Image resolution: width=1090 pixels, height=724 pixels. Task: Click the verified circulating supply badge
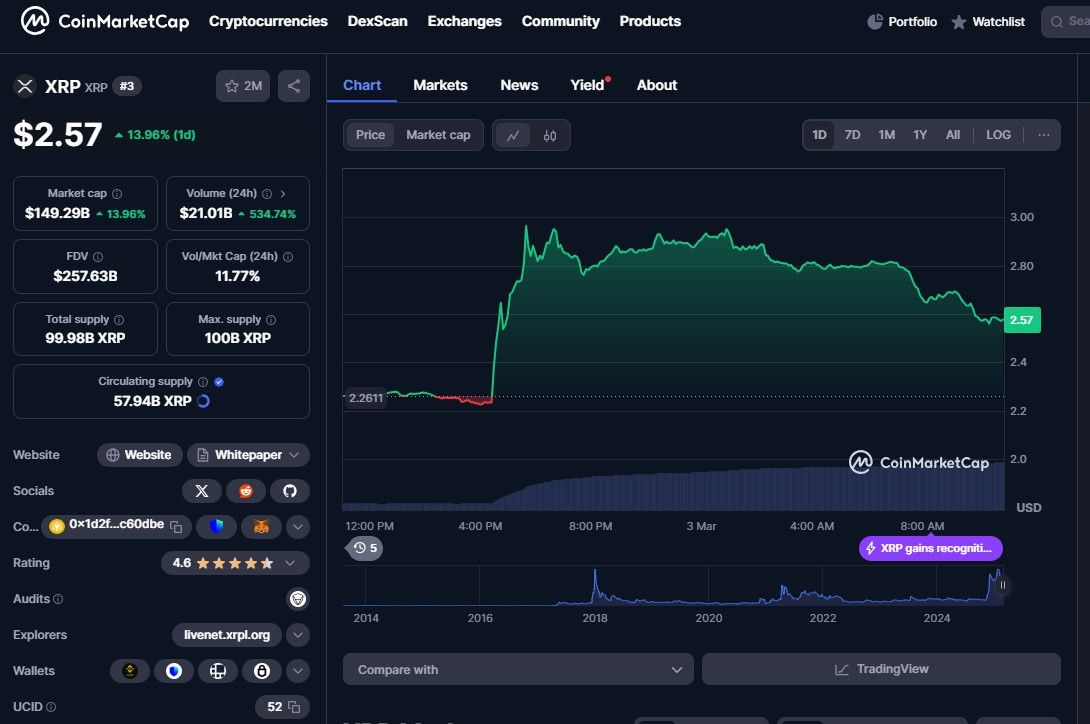pyautogui.click(x=219, y=382)
